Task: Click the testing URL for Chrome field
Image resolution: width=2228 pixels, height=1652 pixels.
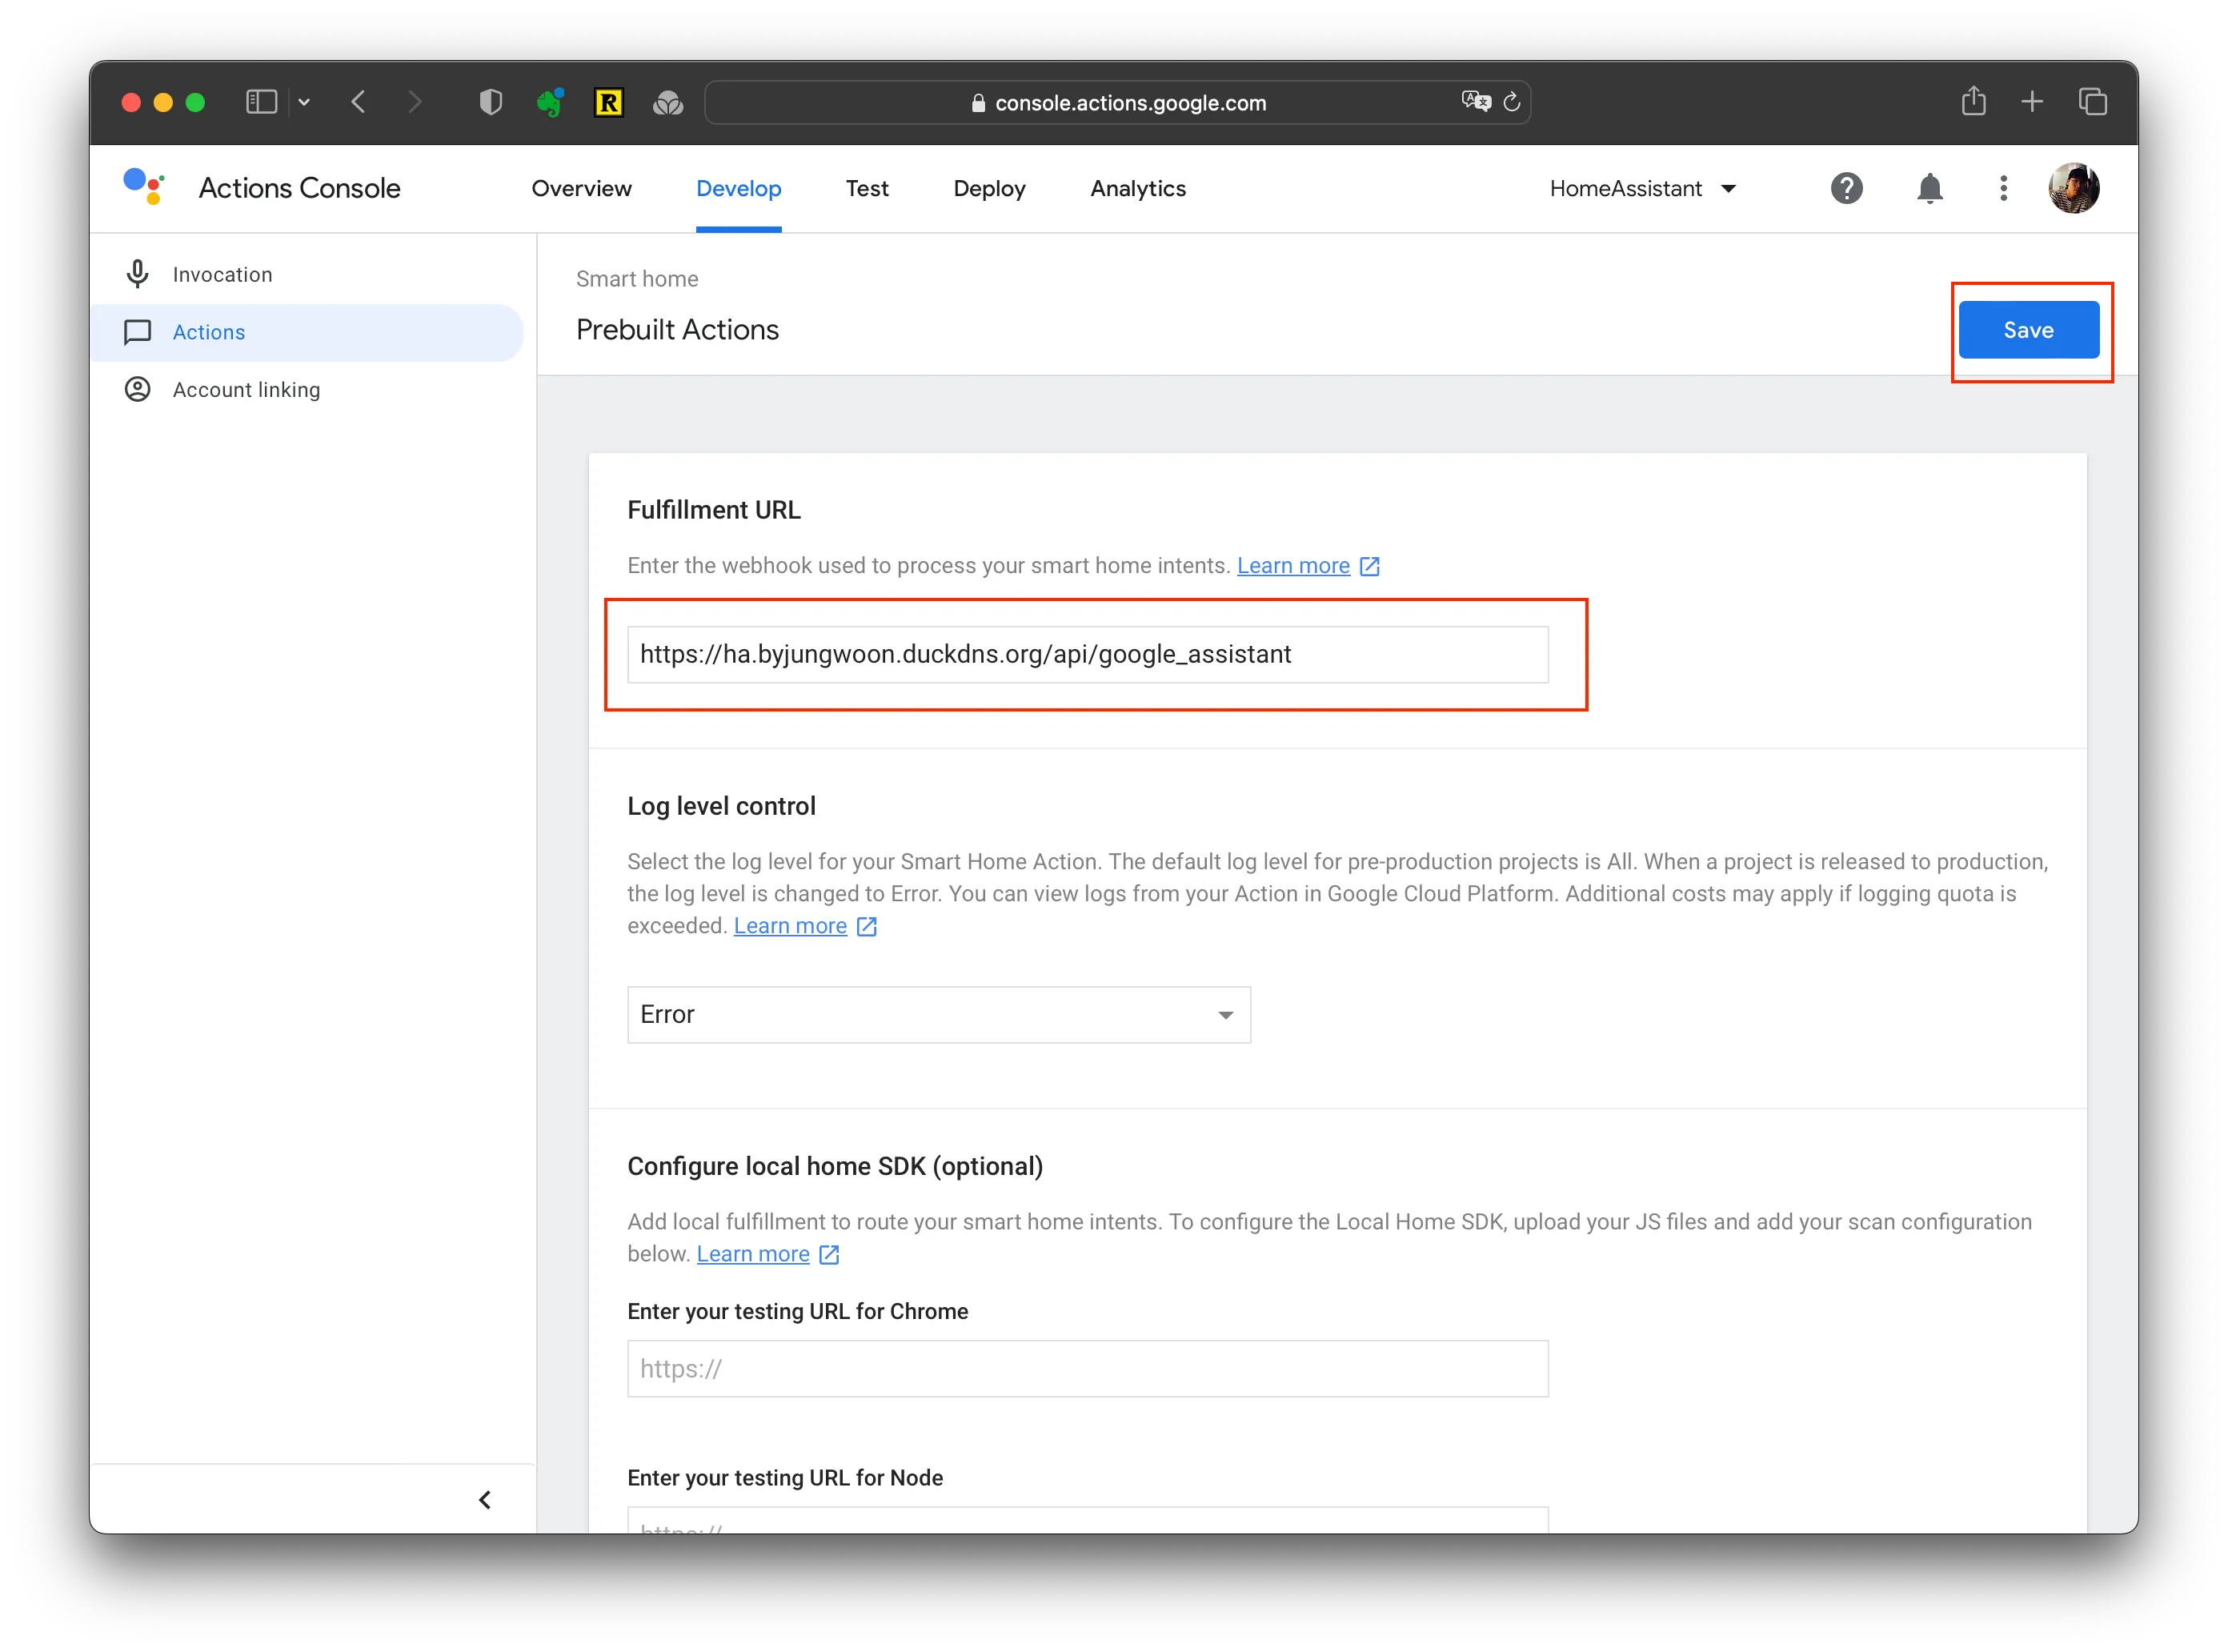Action: click(1087, 1368)
